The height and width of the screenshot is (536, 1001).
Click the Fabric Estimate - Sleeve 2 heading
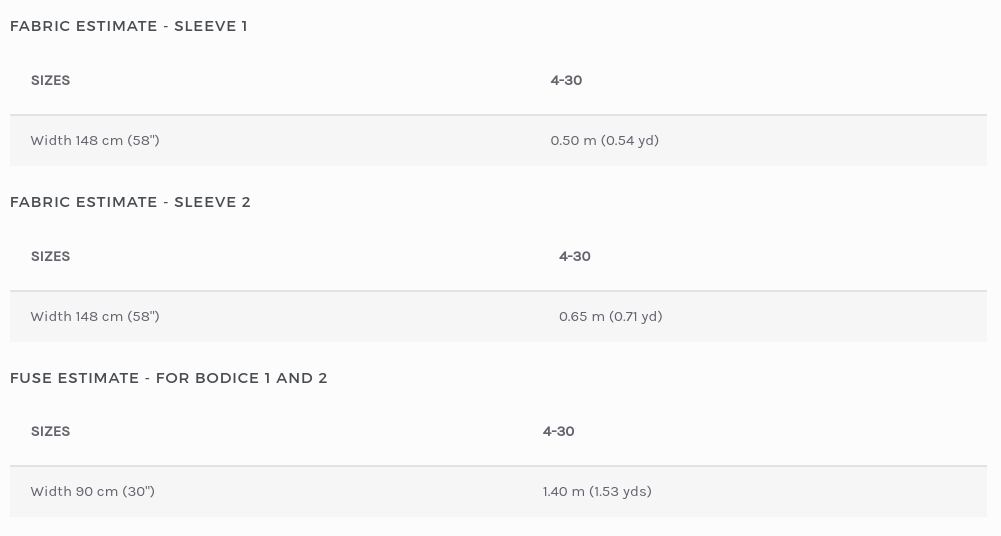(x=130, y=202)
